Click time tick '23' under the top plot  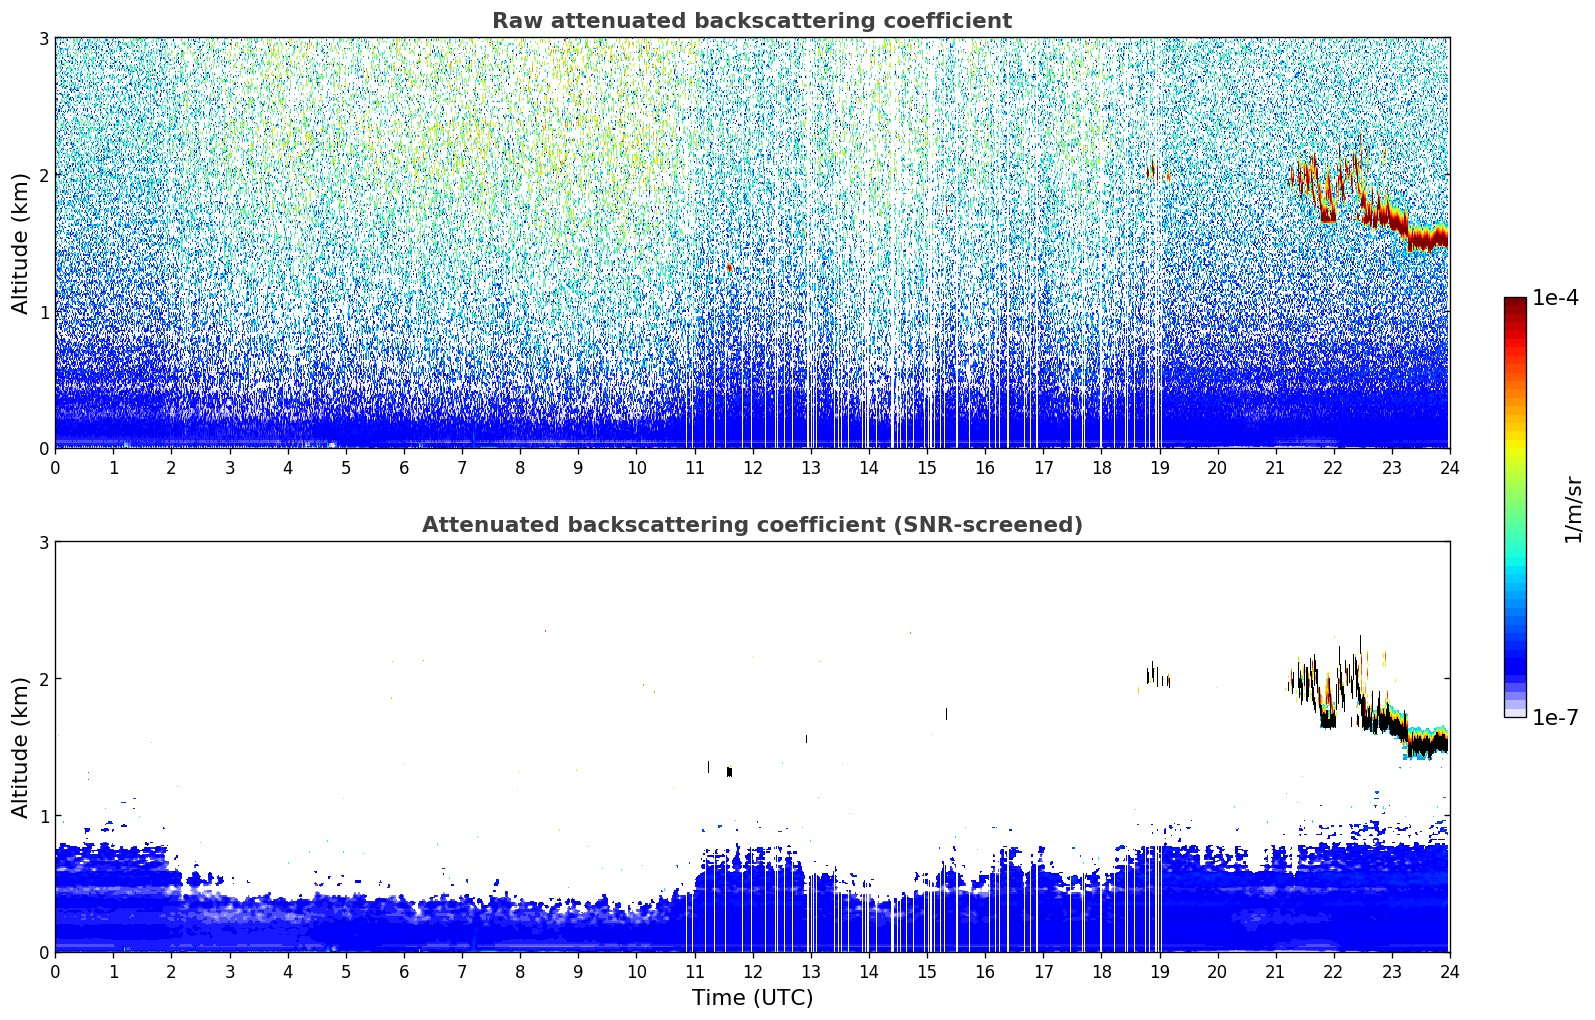pos(1392,467)
